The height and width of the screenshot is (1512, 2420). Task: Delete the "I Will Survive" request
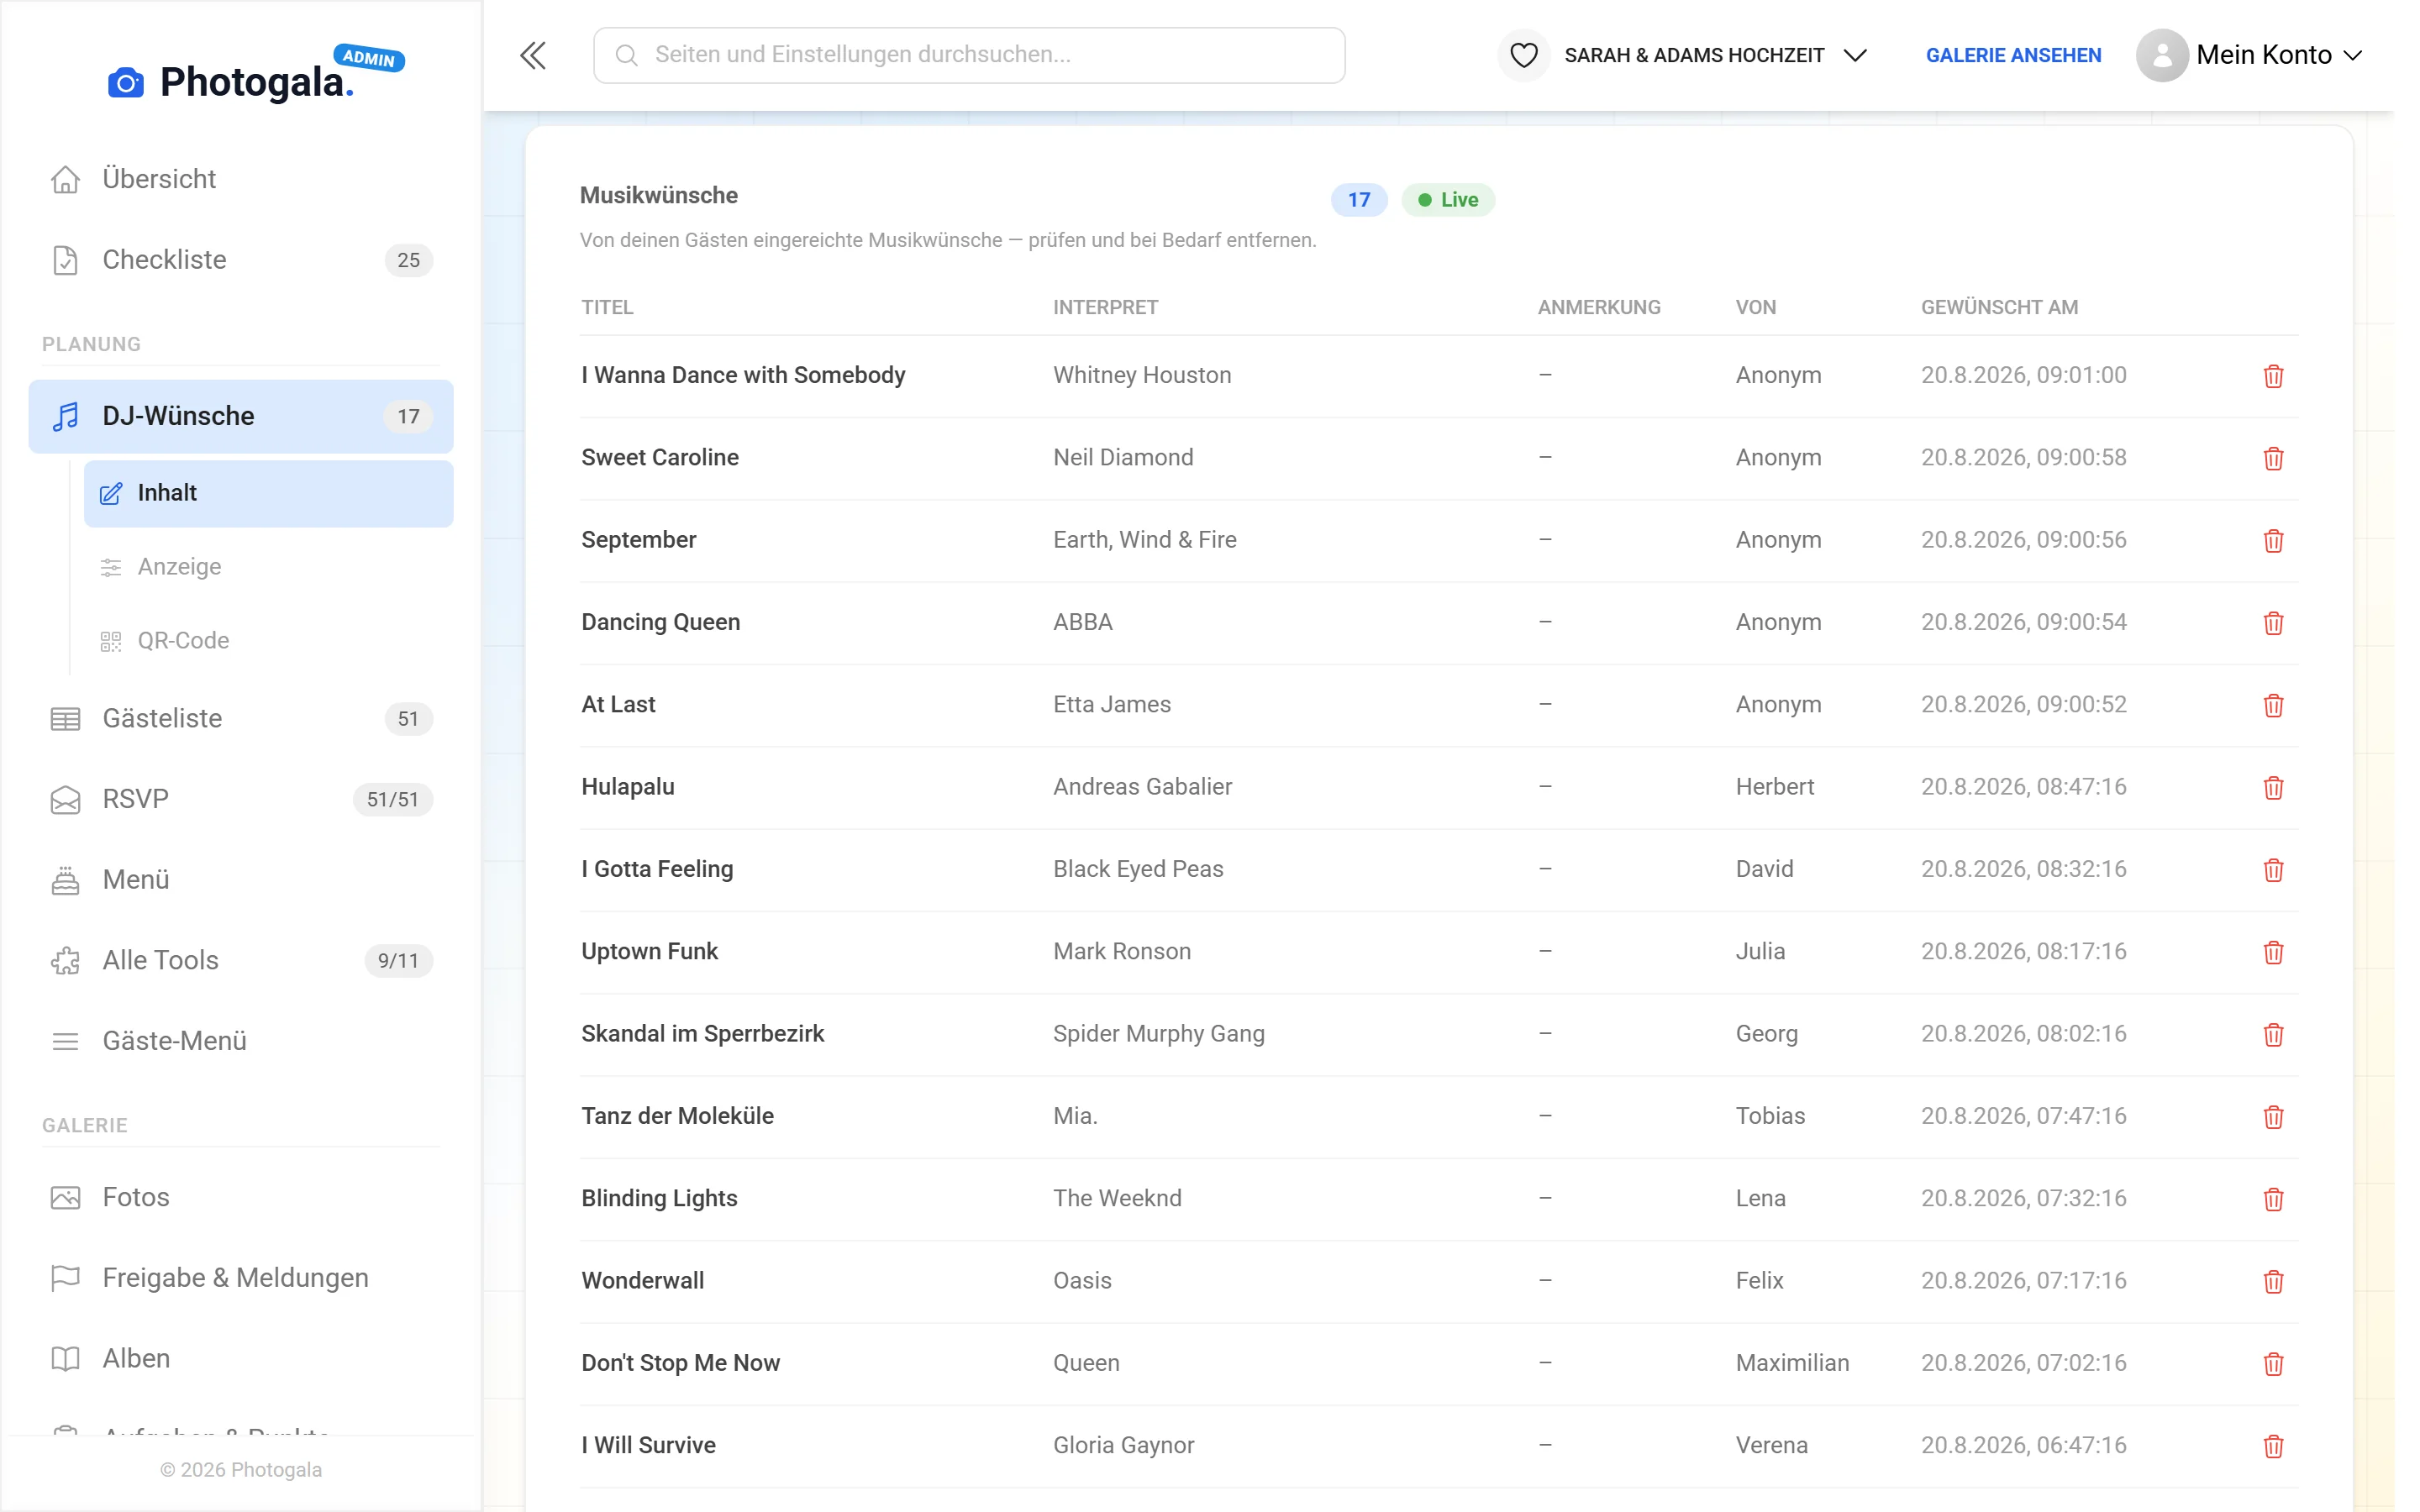click(2273, 1446)
